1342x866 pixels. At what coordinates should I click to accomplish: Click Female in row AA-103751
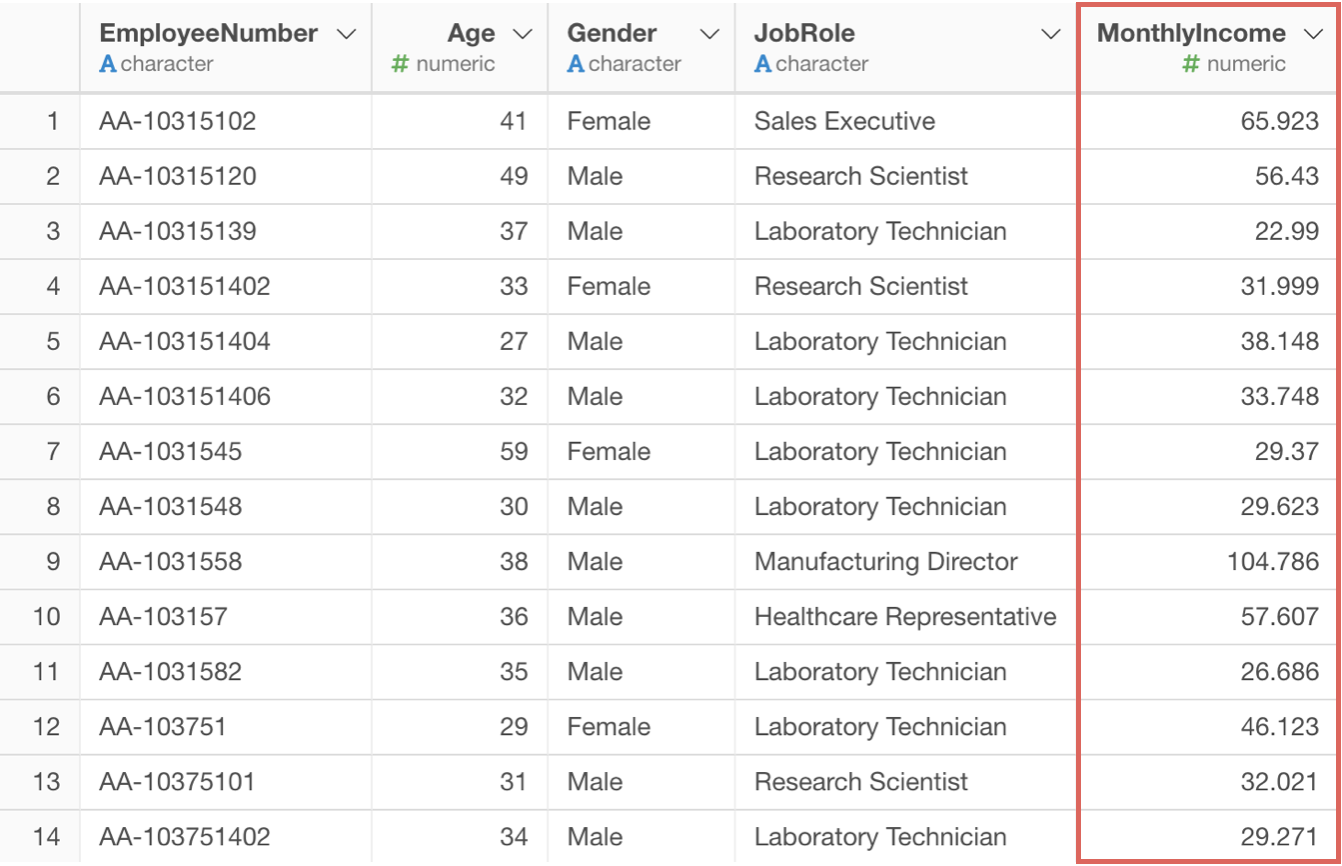tap(641, 727)
